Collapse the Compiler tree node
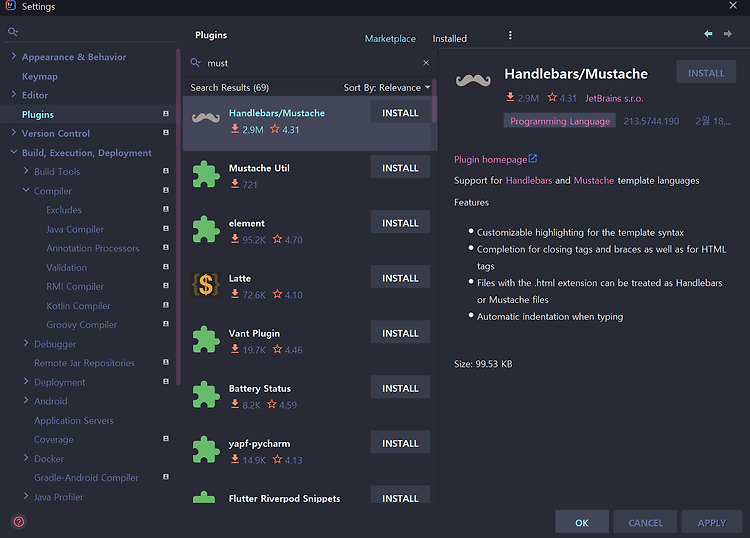 (26, 190)
